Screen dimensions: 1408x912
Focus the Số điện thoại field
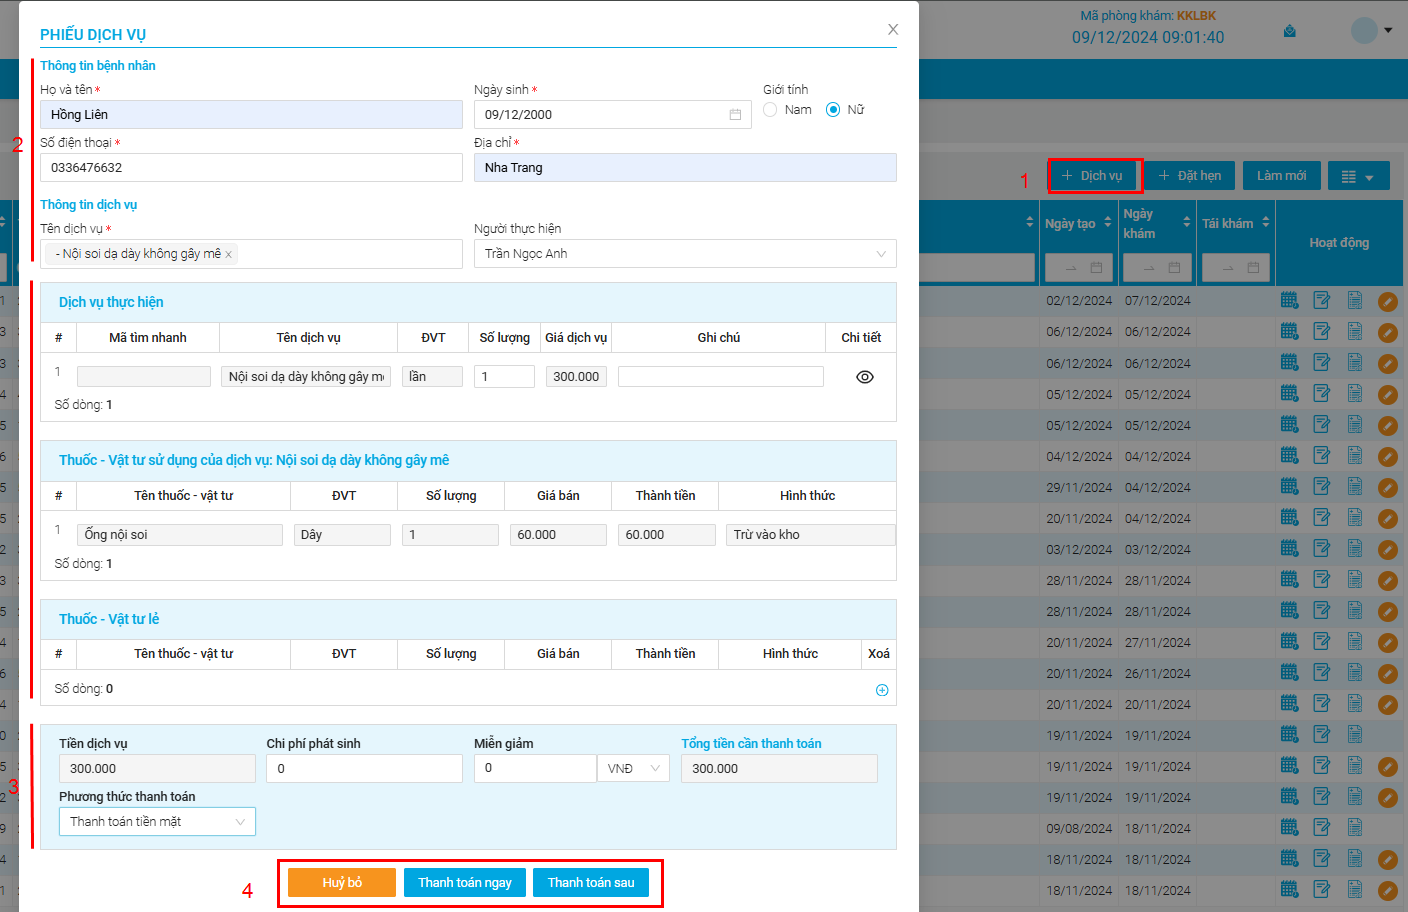tap(251, 168)
